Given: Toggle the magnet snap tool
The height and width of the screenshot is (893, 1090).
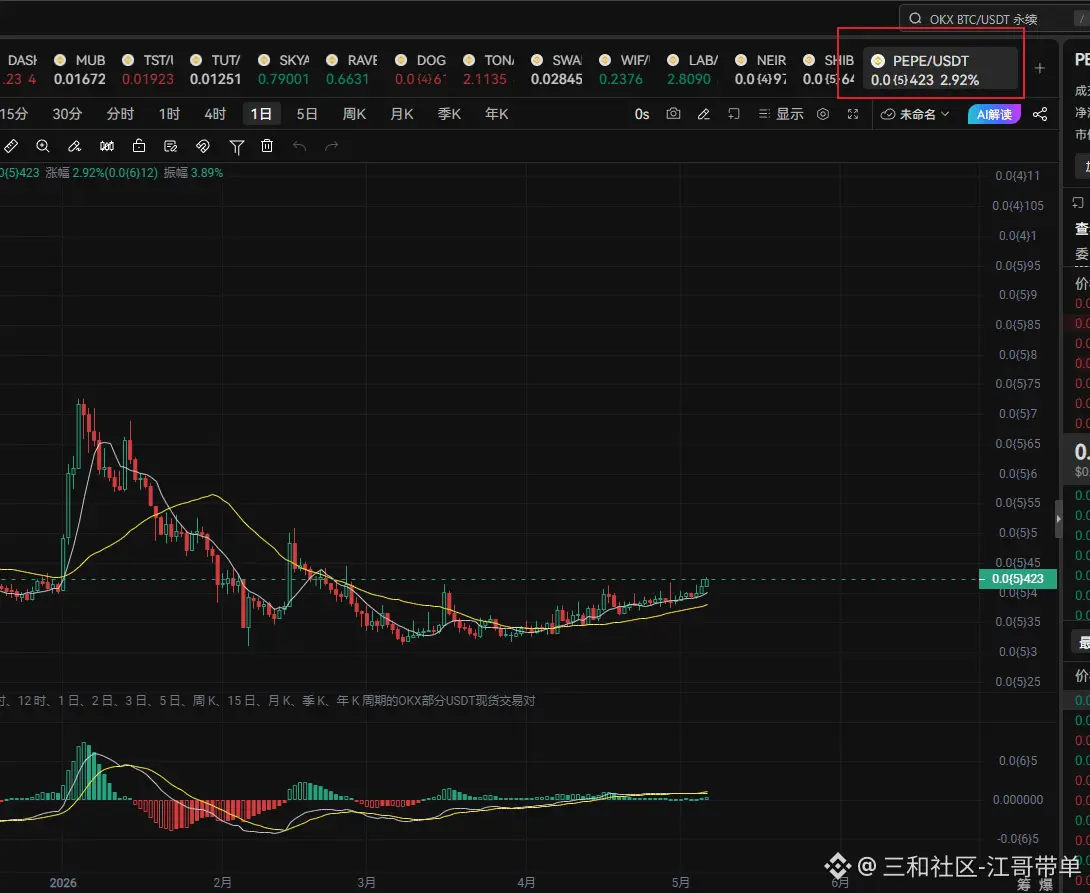Looking at the screenshot, I should (x=202, y=146).
